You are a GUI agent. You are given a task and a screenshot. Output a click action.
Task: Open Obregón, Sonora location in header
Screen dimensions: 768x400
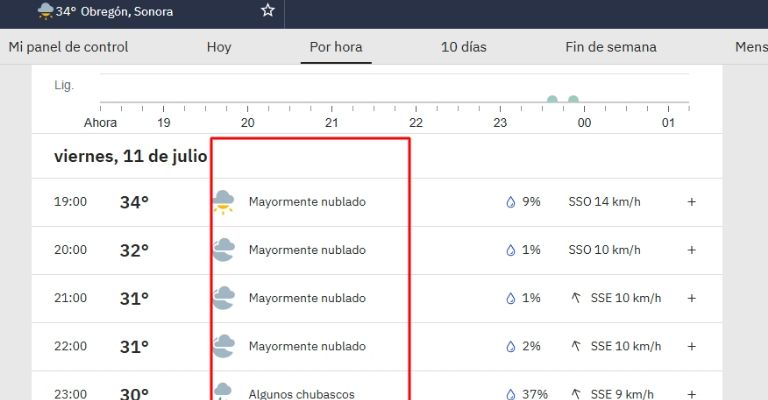point(127,11)
